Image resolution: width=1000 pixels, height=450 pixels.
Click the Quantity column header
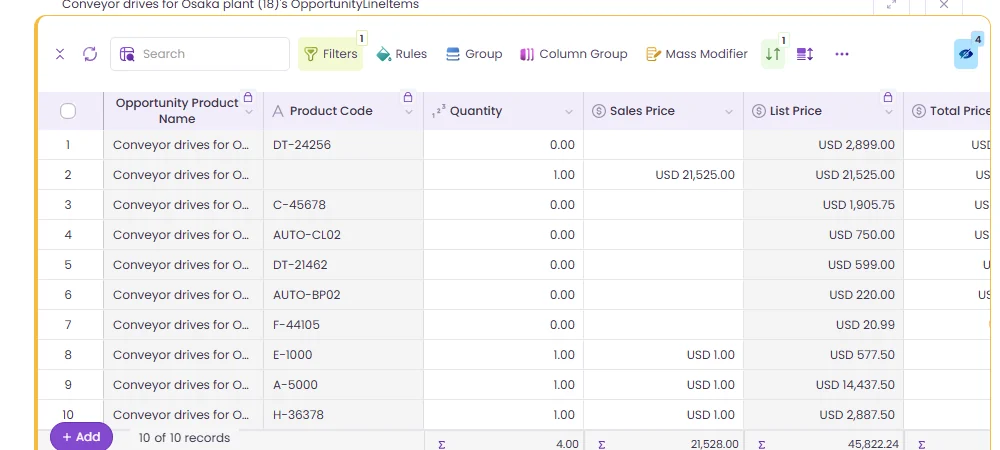tap(503, 111)
